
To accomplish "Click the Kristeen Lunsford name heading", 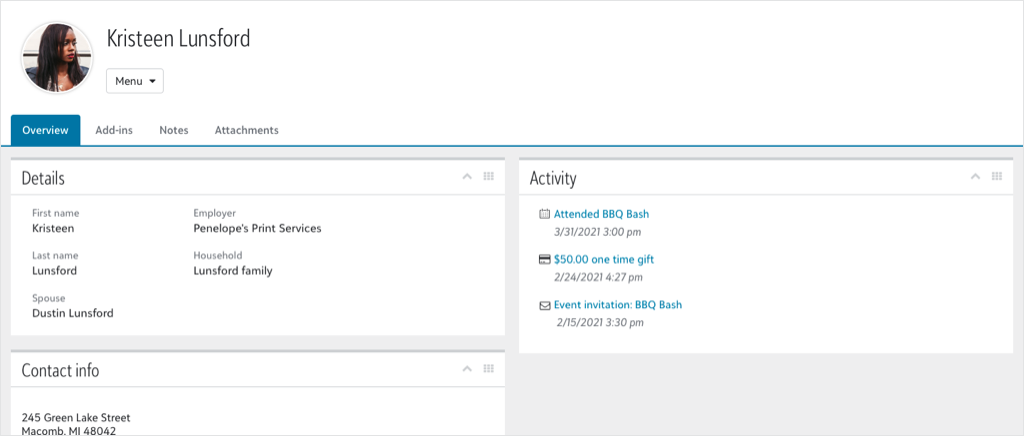I will coord(178,39).
